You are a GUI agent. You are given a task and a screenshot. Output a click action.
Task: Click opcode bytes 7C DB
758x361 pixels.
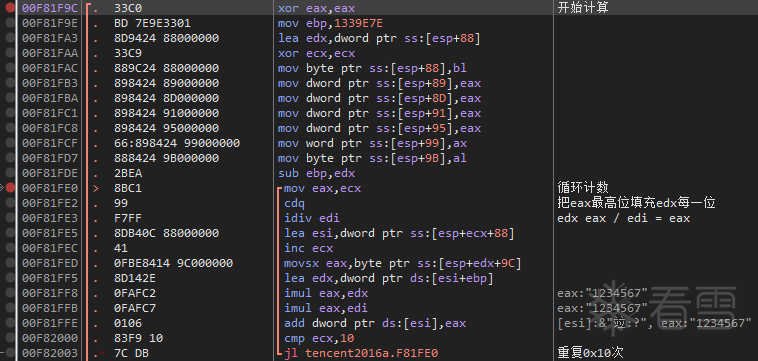[x=131, y=352]
